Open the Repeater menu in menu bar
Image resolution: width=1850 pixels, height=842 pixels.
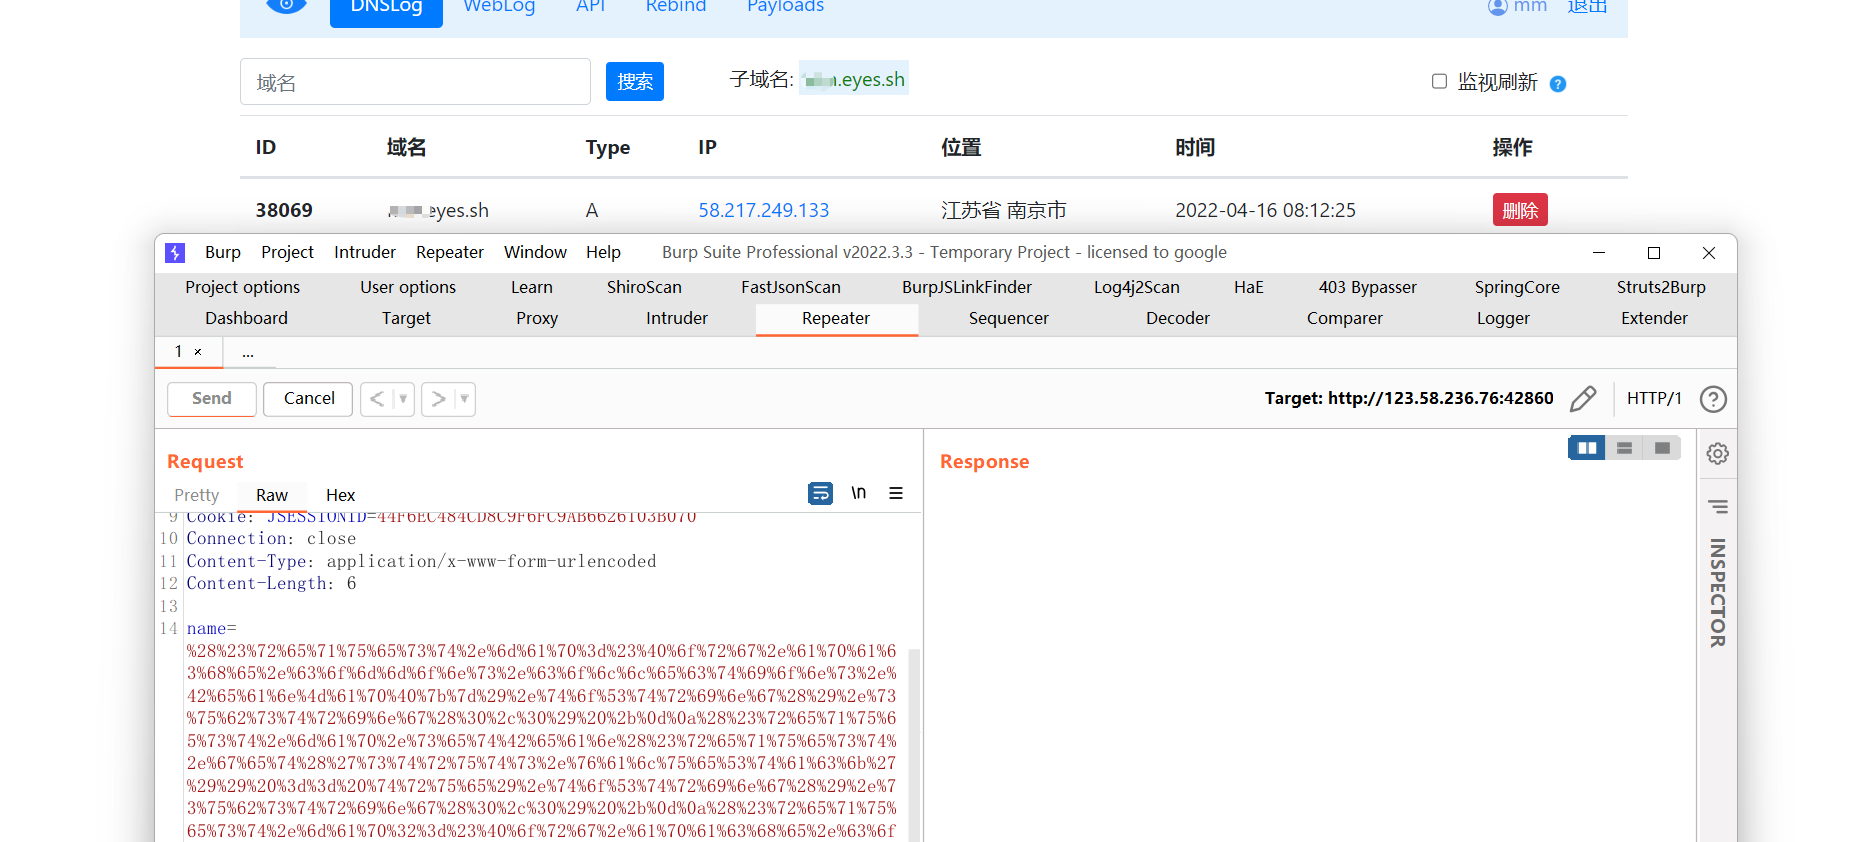pos(450,252)
